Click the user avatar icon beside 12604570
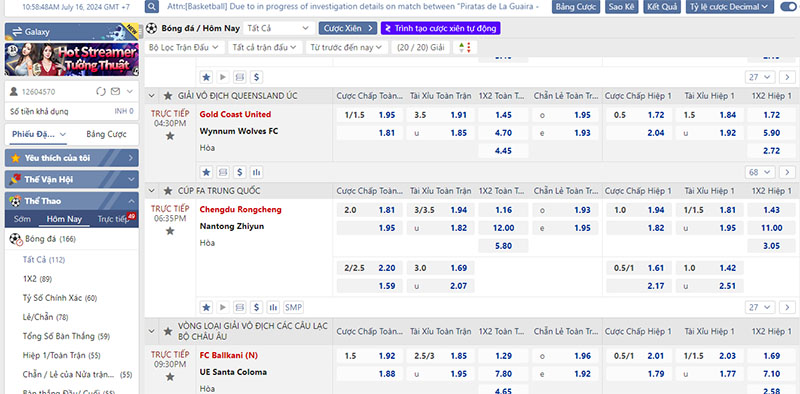Image resolution: width=800 pixels, height=394 pixels. [14, 91]
